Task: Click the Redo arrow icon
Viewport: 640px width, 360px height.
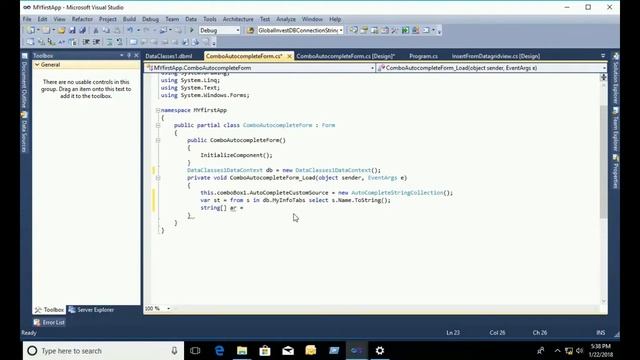Action: point(146,30)
